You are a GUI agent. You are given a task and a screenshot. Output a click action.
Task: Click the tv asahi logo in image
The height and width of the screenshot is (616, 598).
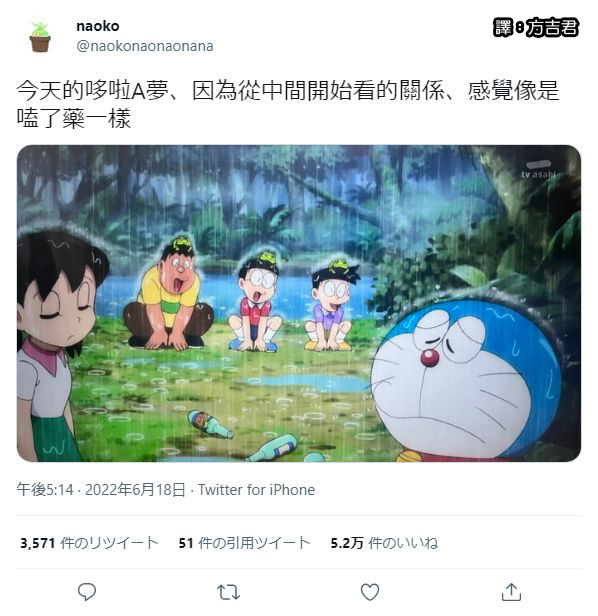538,170
